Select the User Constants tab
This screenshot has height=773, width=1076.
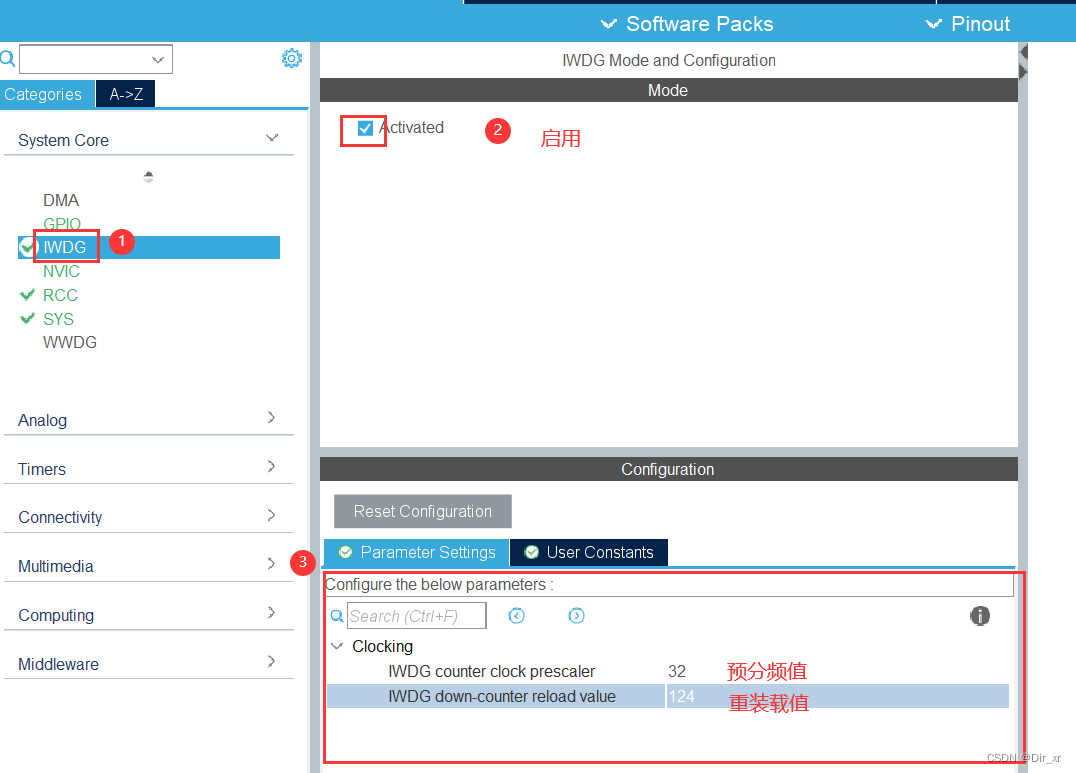589,553
